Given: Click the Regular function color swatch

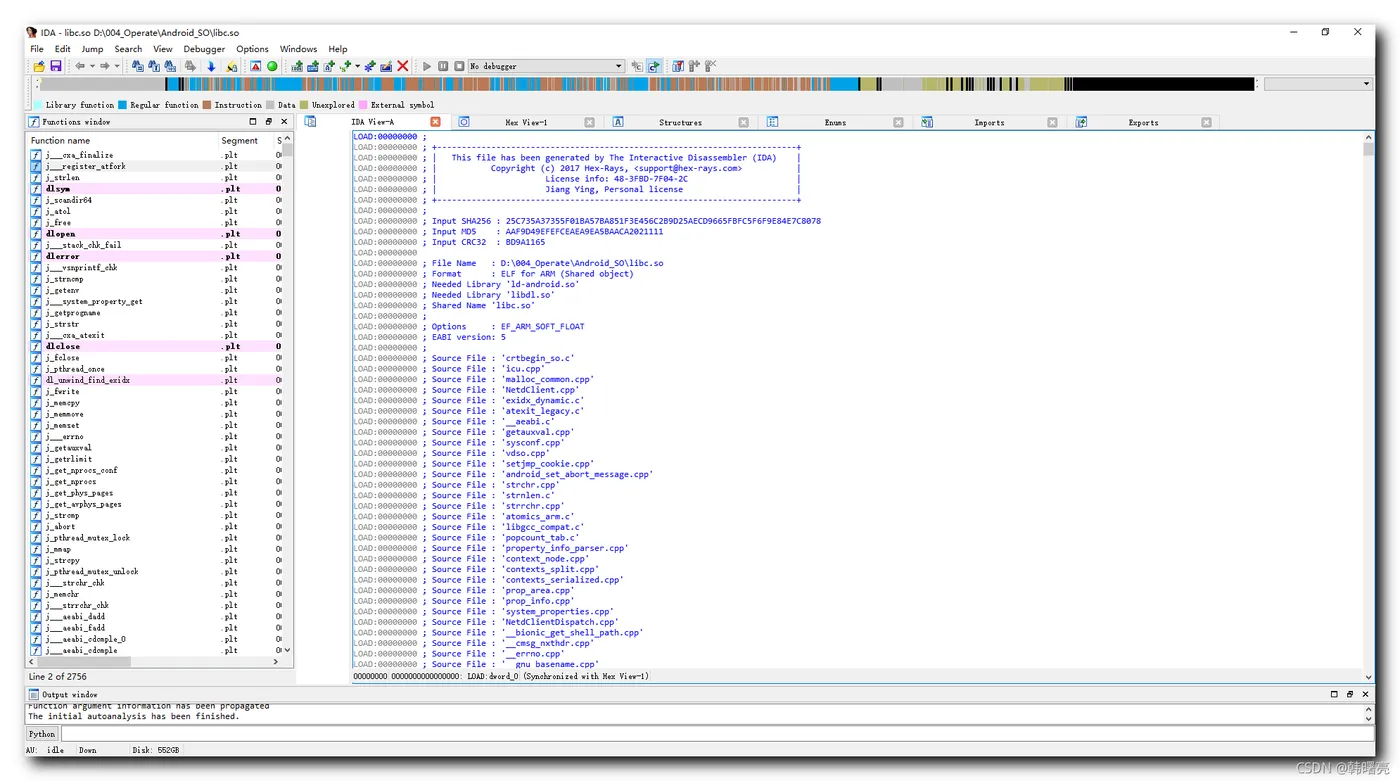Looking at the screenshot, I should coord(122,105).
